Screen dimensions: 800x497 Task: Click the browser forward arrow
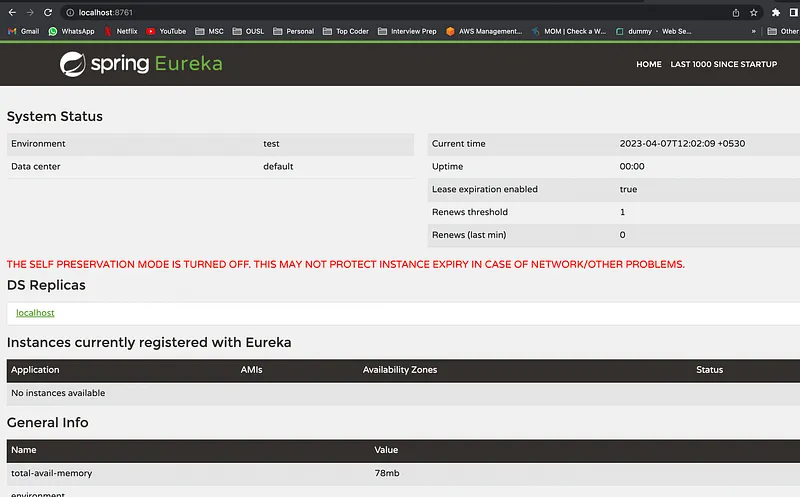(30, 12)
